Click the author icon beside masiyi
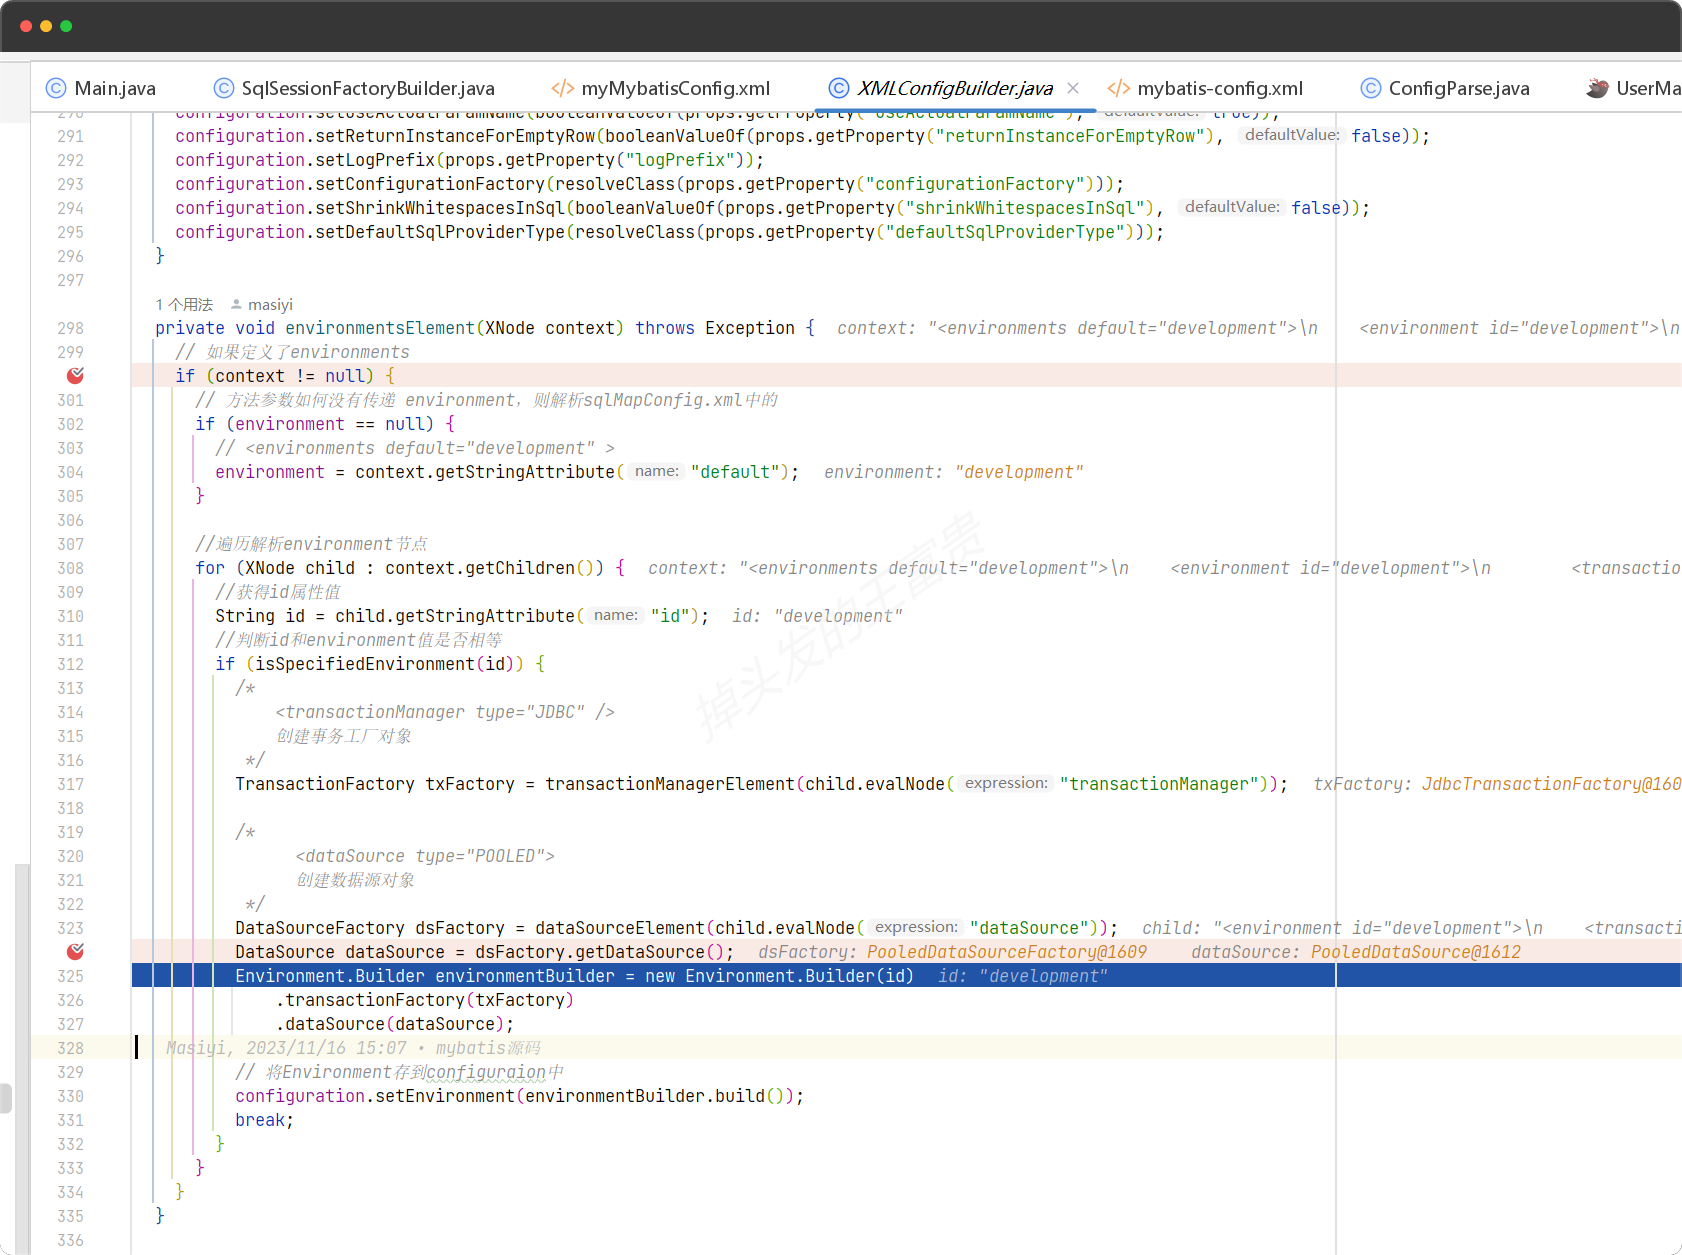This screenshot has width=1682, height=1255. [236, 304]
